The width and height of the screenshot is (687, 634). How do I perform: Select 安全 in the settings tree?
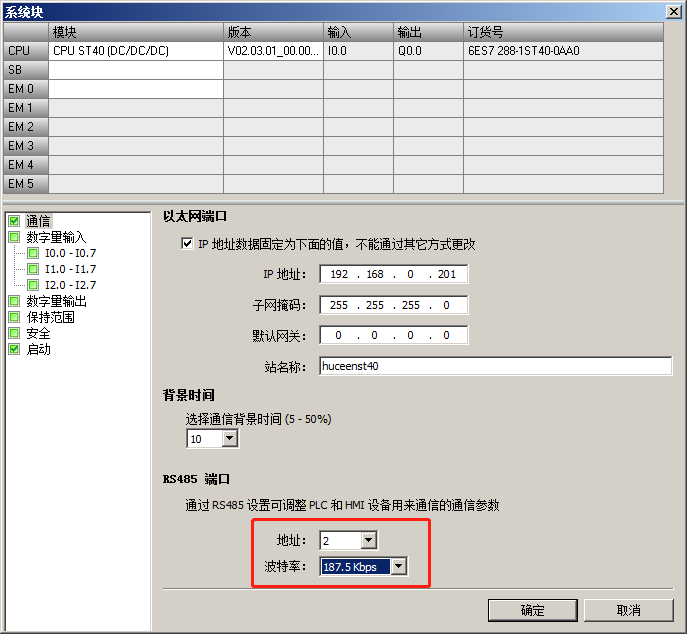tap(38, 333)
